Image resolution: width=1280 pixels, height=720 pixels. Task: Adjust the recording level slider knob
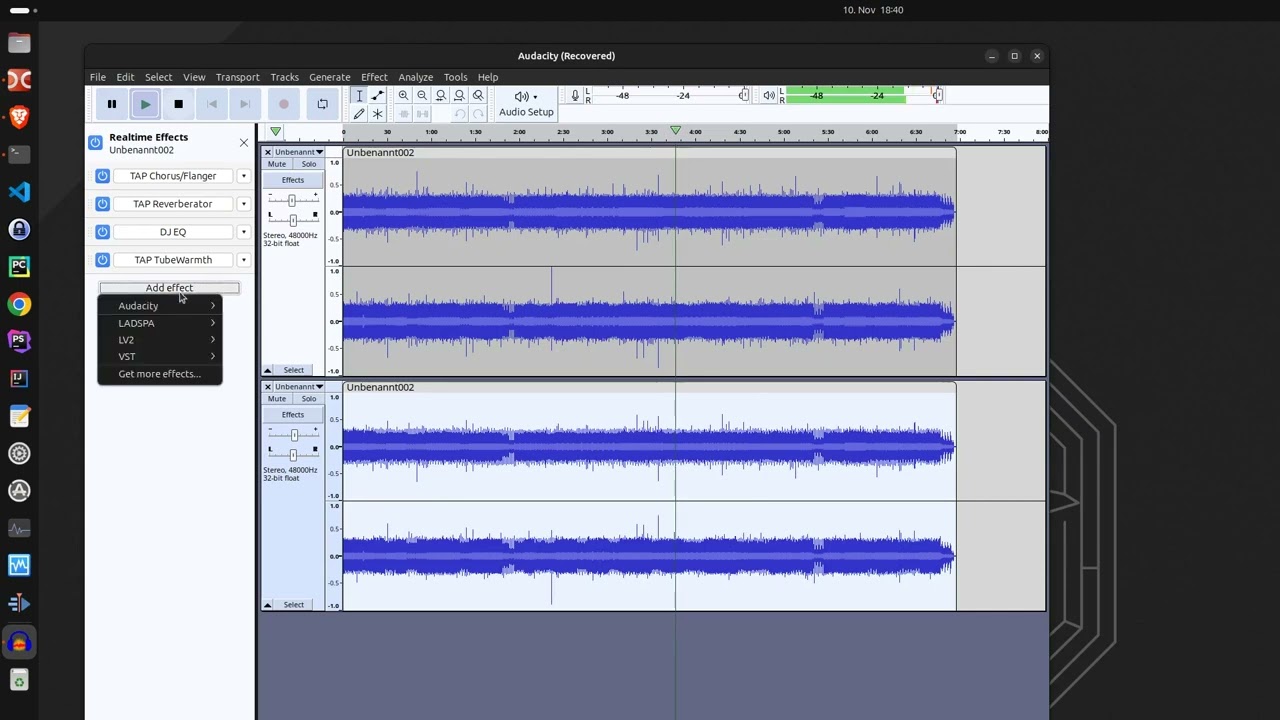[743, 95]
